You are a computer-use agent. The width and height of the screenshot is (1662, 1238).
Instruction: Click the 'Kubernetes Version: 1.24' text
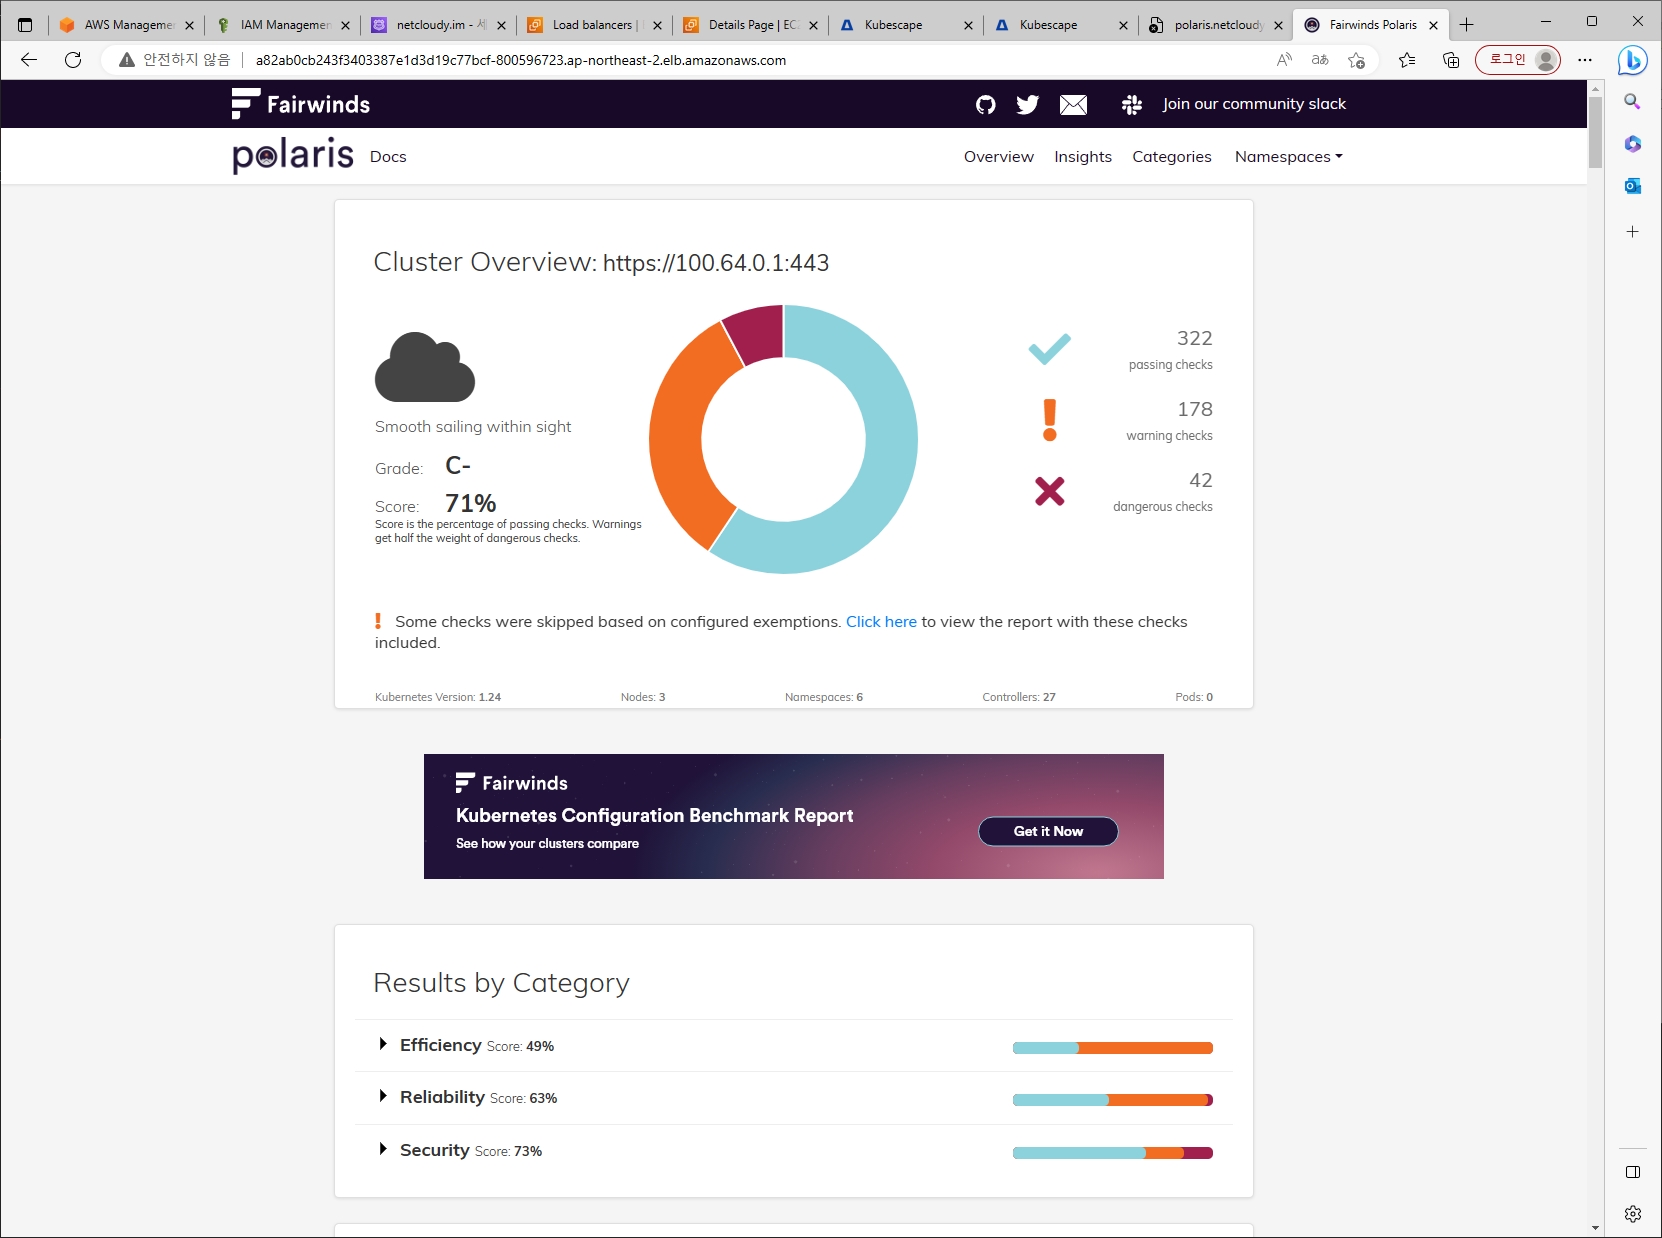[x=438, y=697]
